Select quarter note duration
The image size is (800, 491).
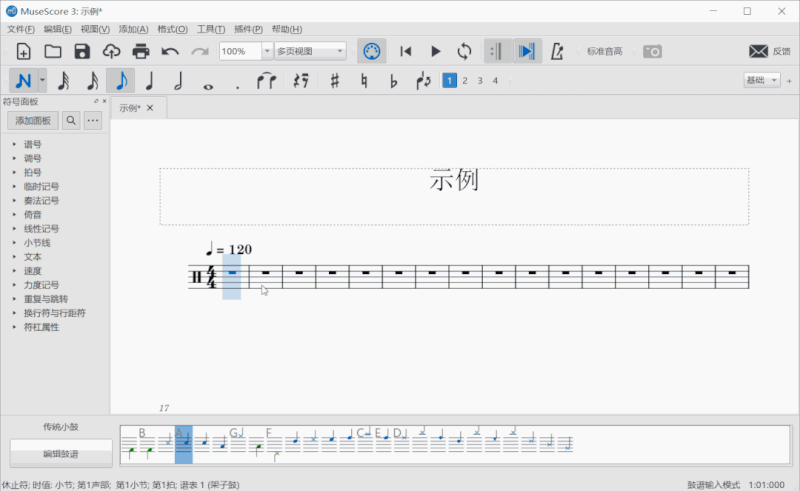pyautogui.click(x=149, y=81)
